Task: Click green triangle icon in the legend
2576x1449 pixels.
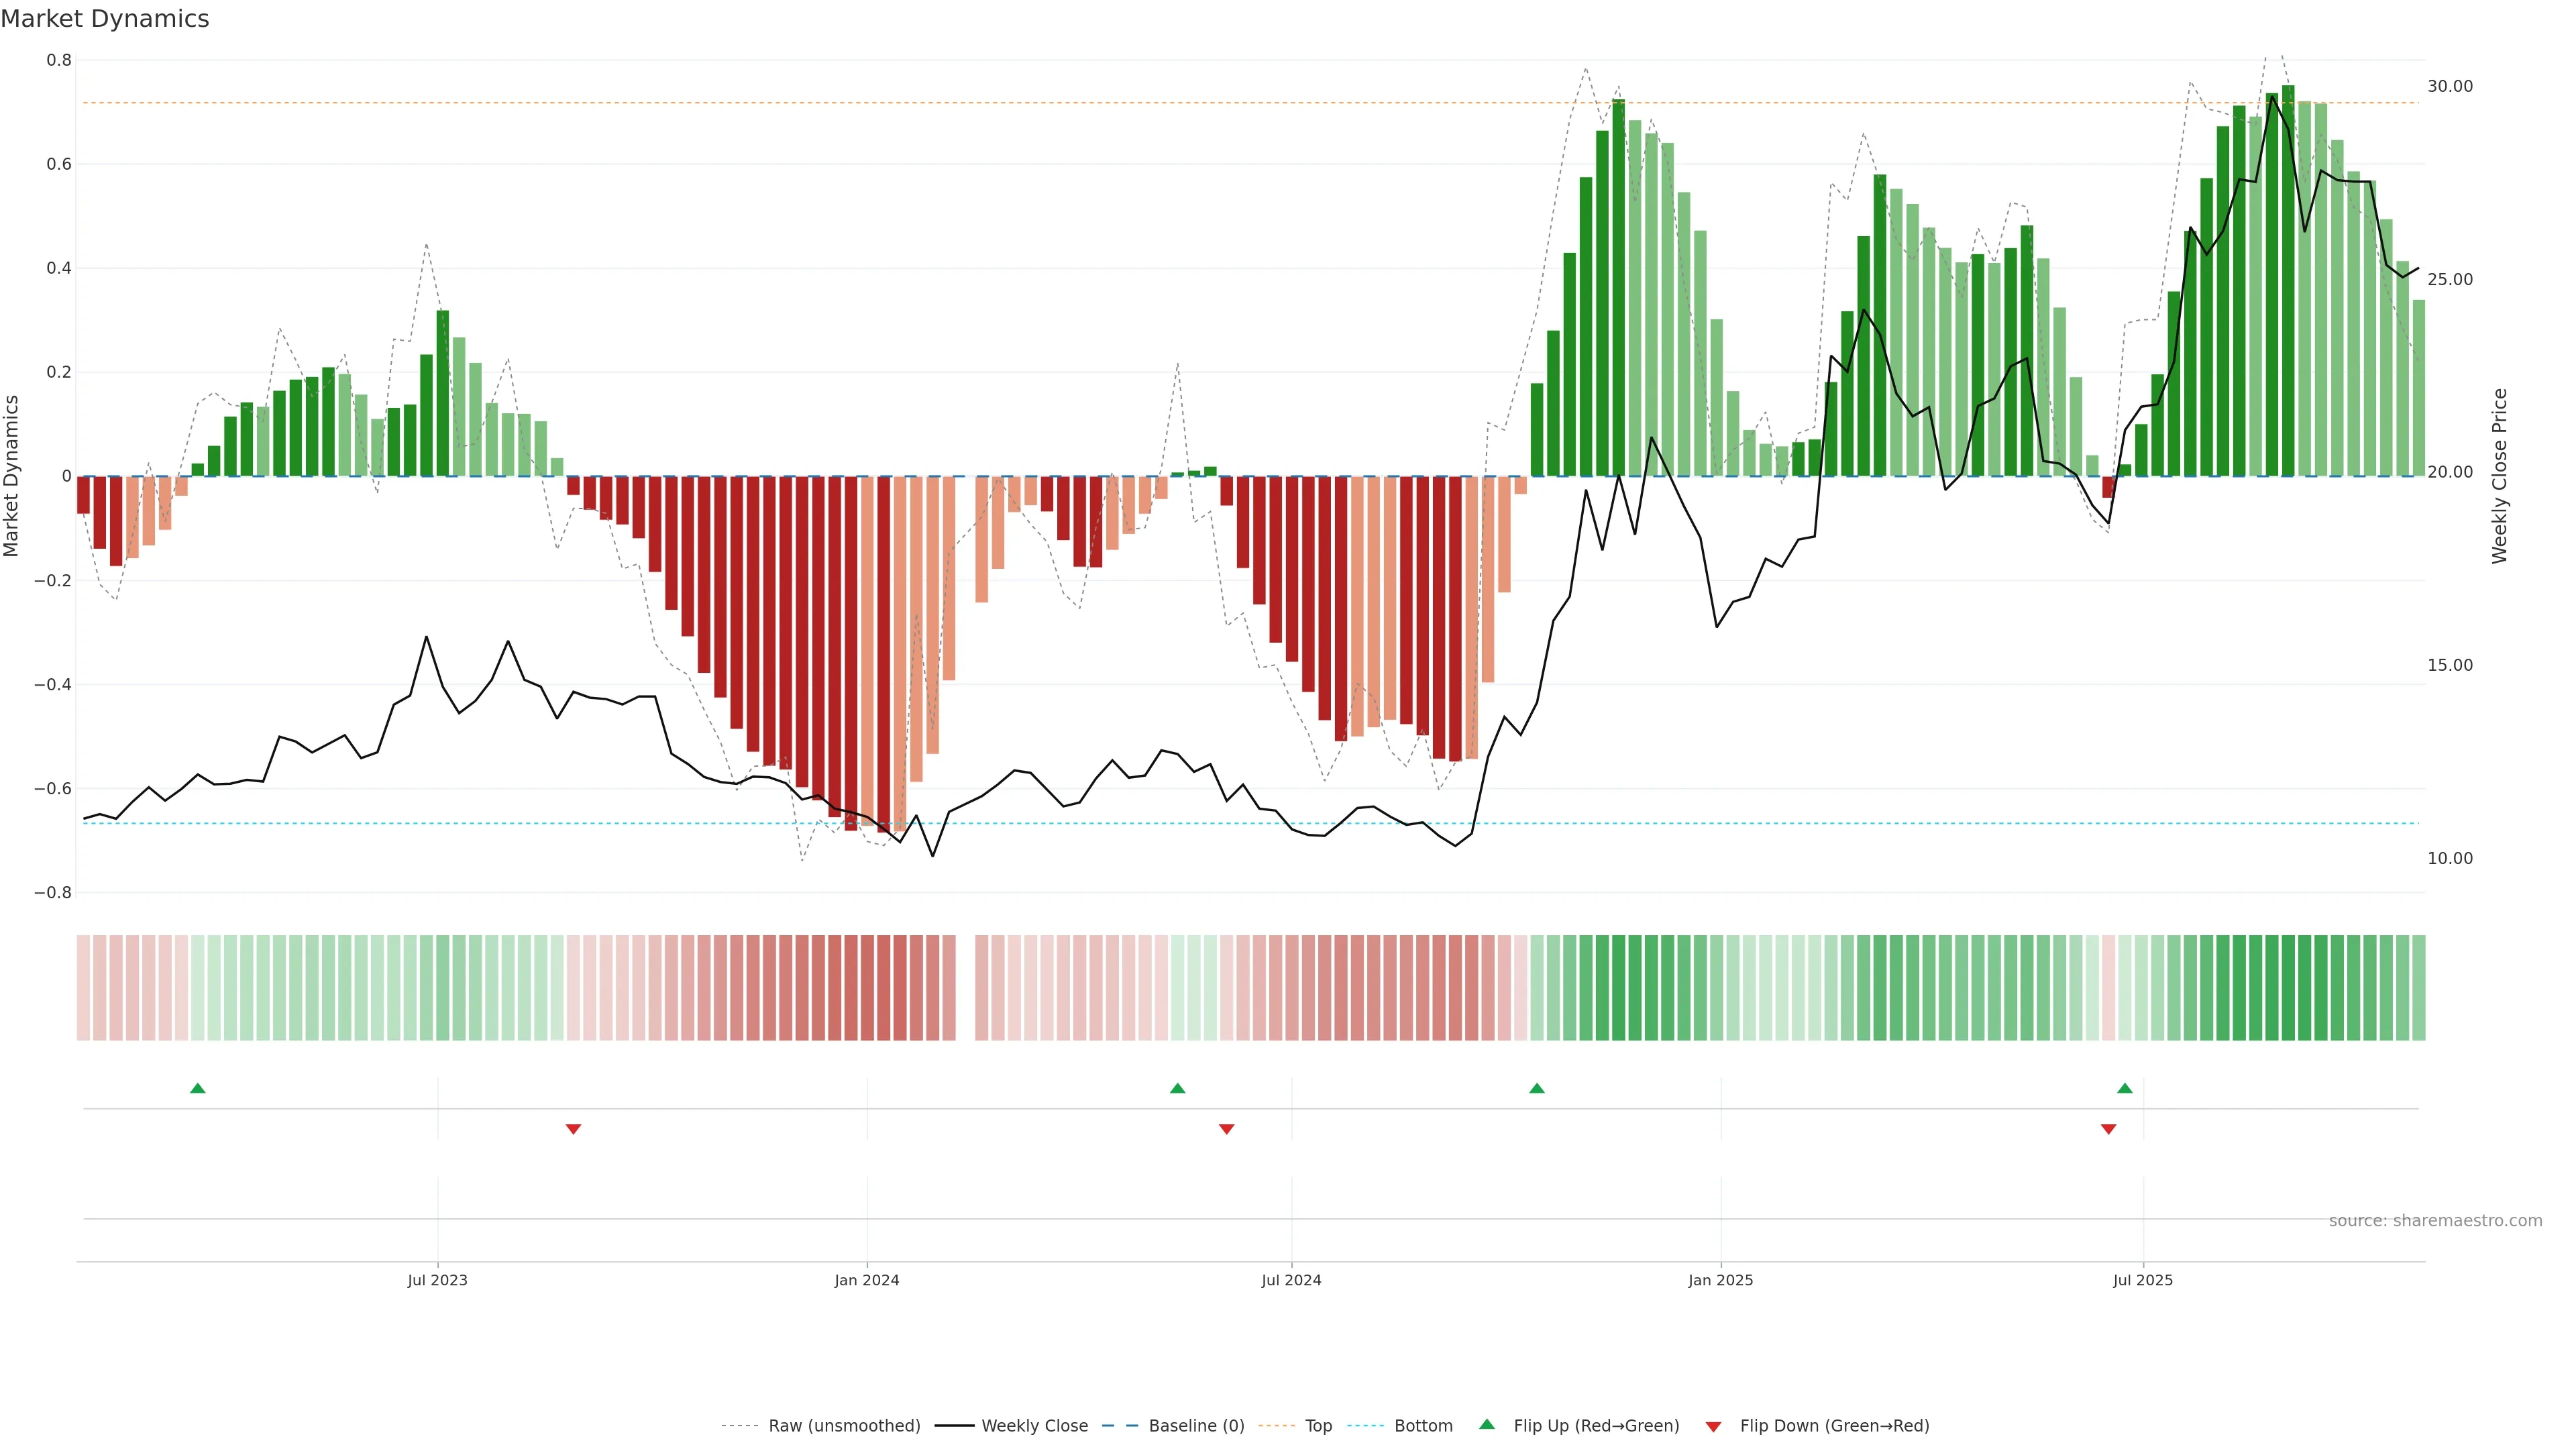Action: click(x=1487, y=1424)
